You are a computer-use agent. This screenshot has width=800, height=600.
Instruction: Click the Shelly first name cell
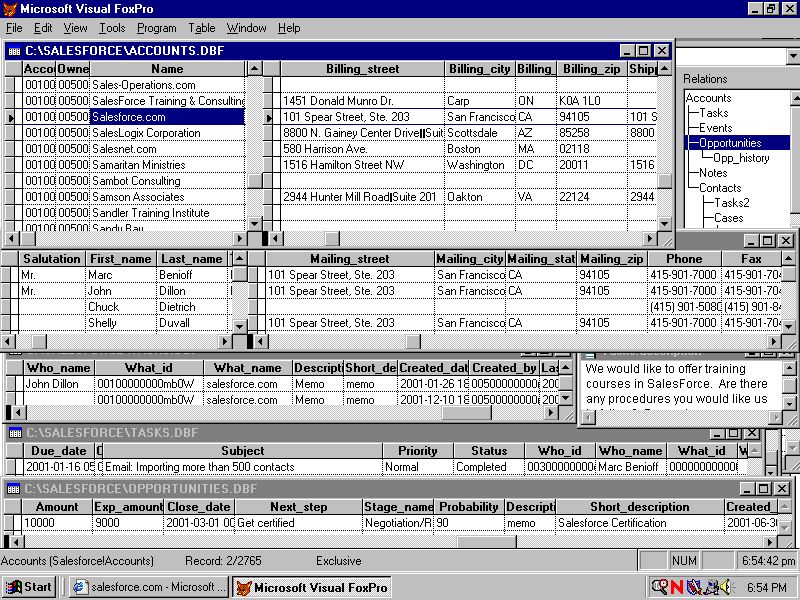[x=121, y=323]
